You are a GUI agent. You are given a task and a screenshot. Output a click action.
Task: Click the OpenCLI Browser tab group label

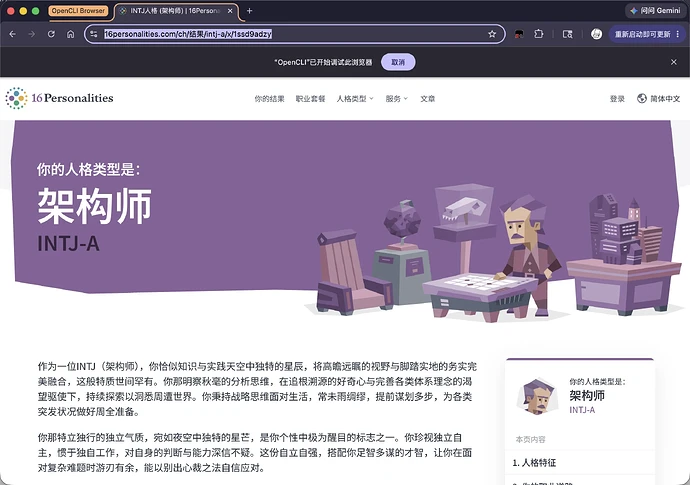pyautogui.click(x=78, y=11)
